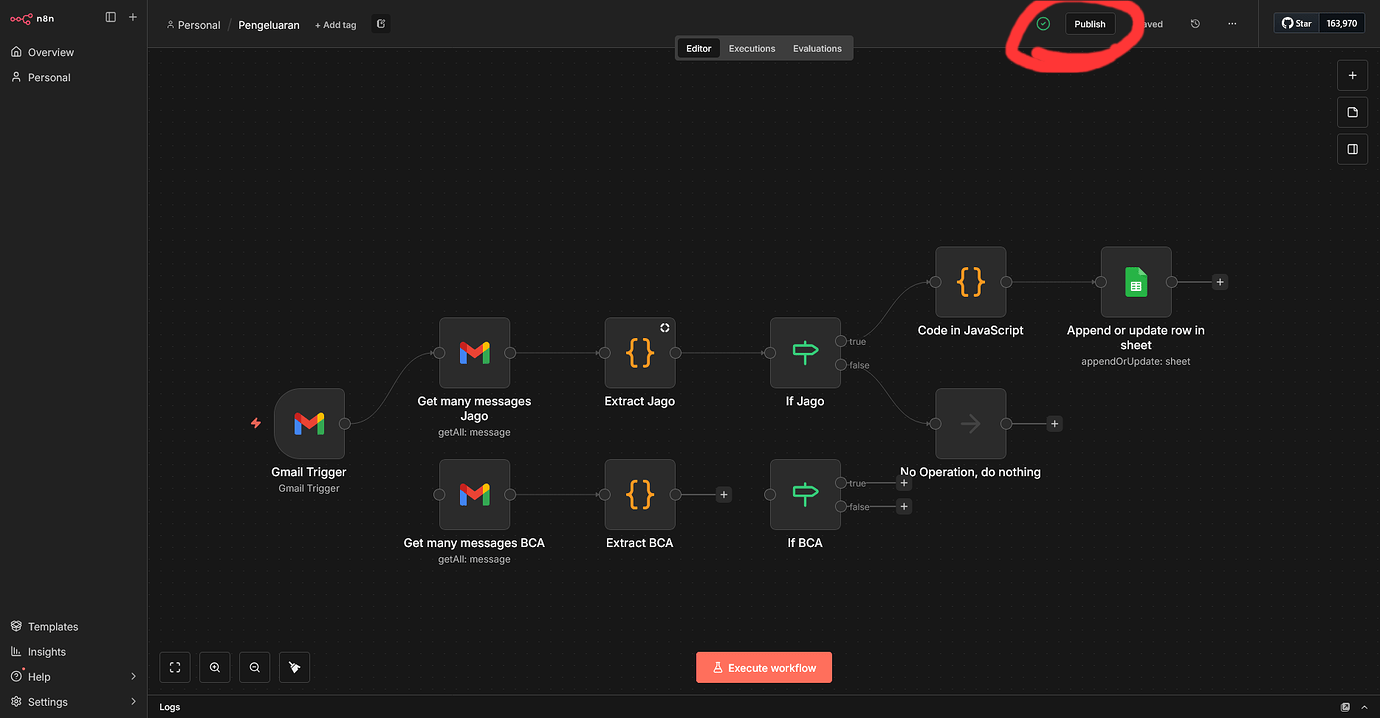Click the icon next to Add tag
The image size is (1380, 718).
tap(381, 24)
